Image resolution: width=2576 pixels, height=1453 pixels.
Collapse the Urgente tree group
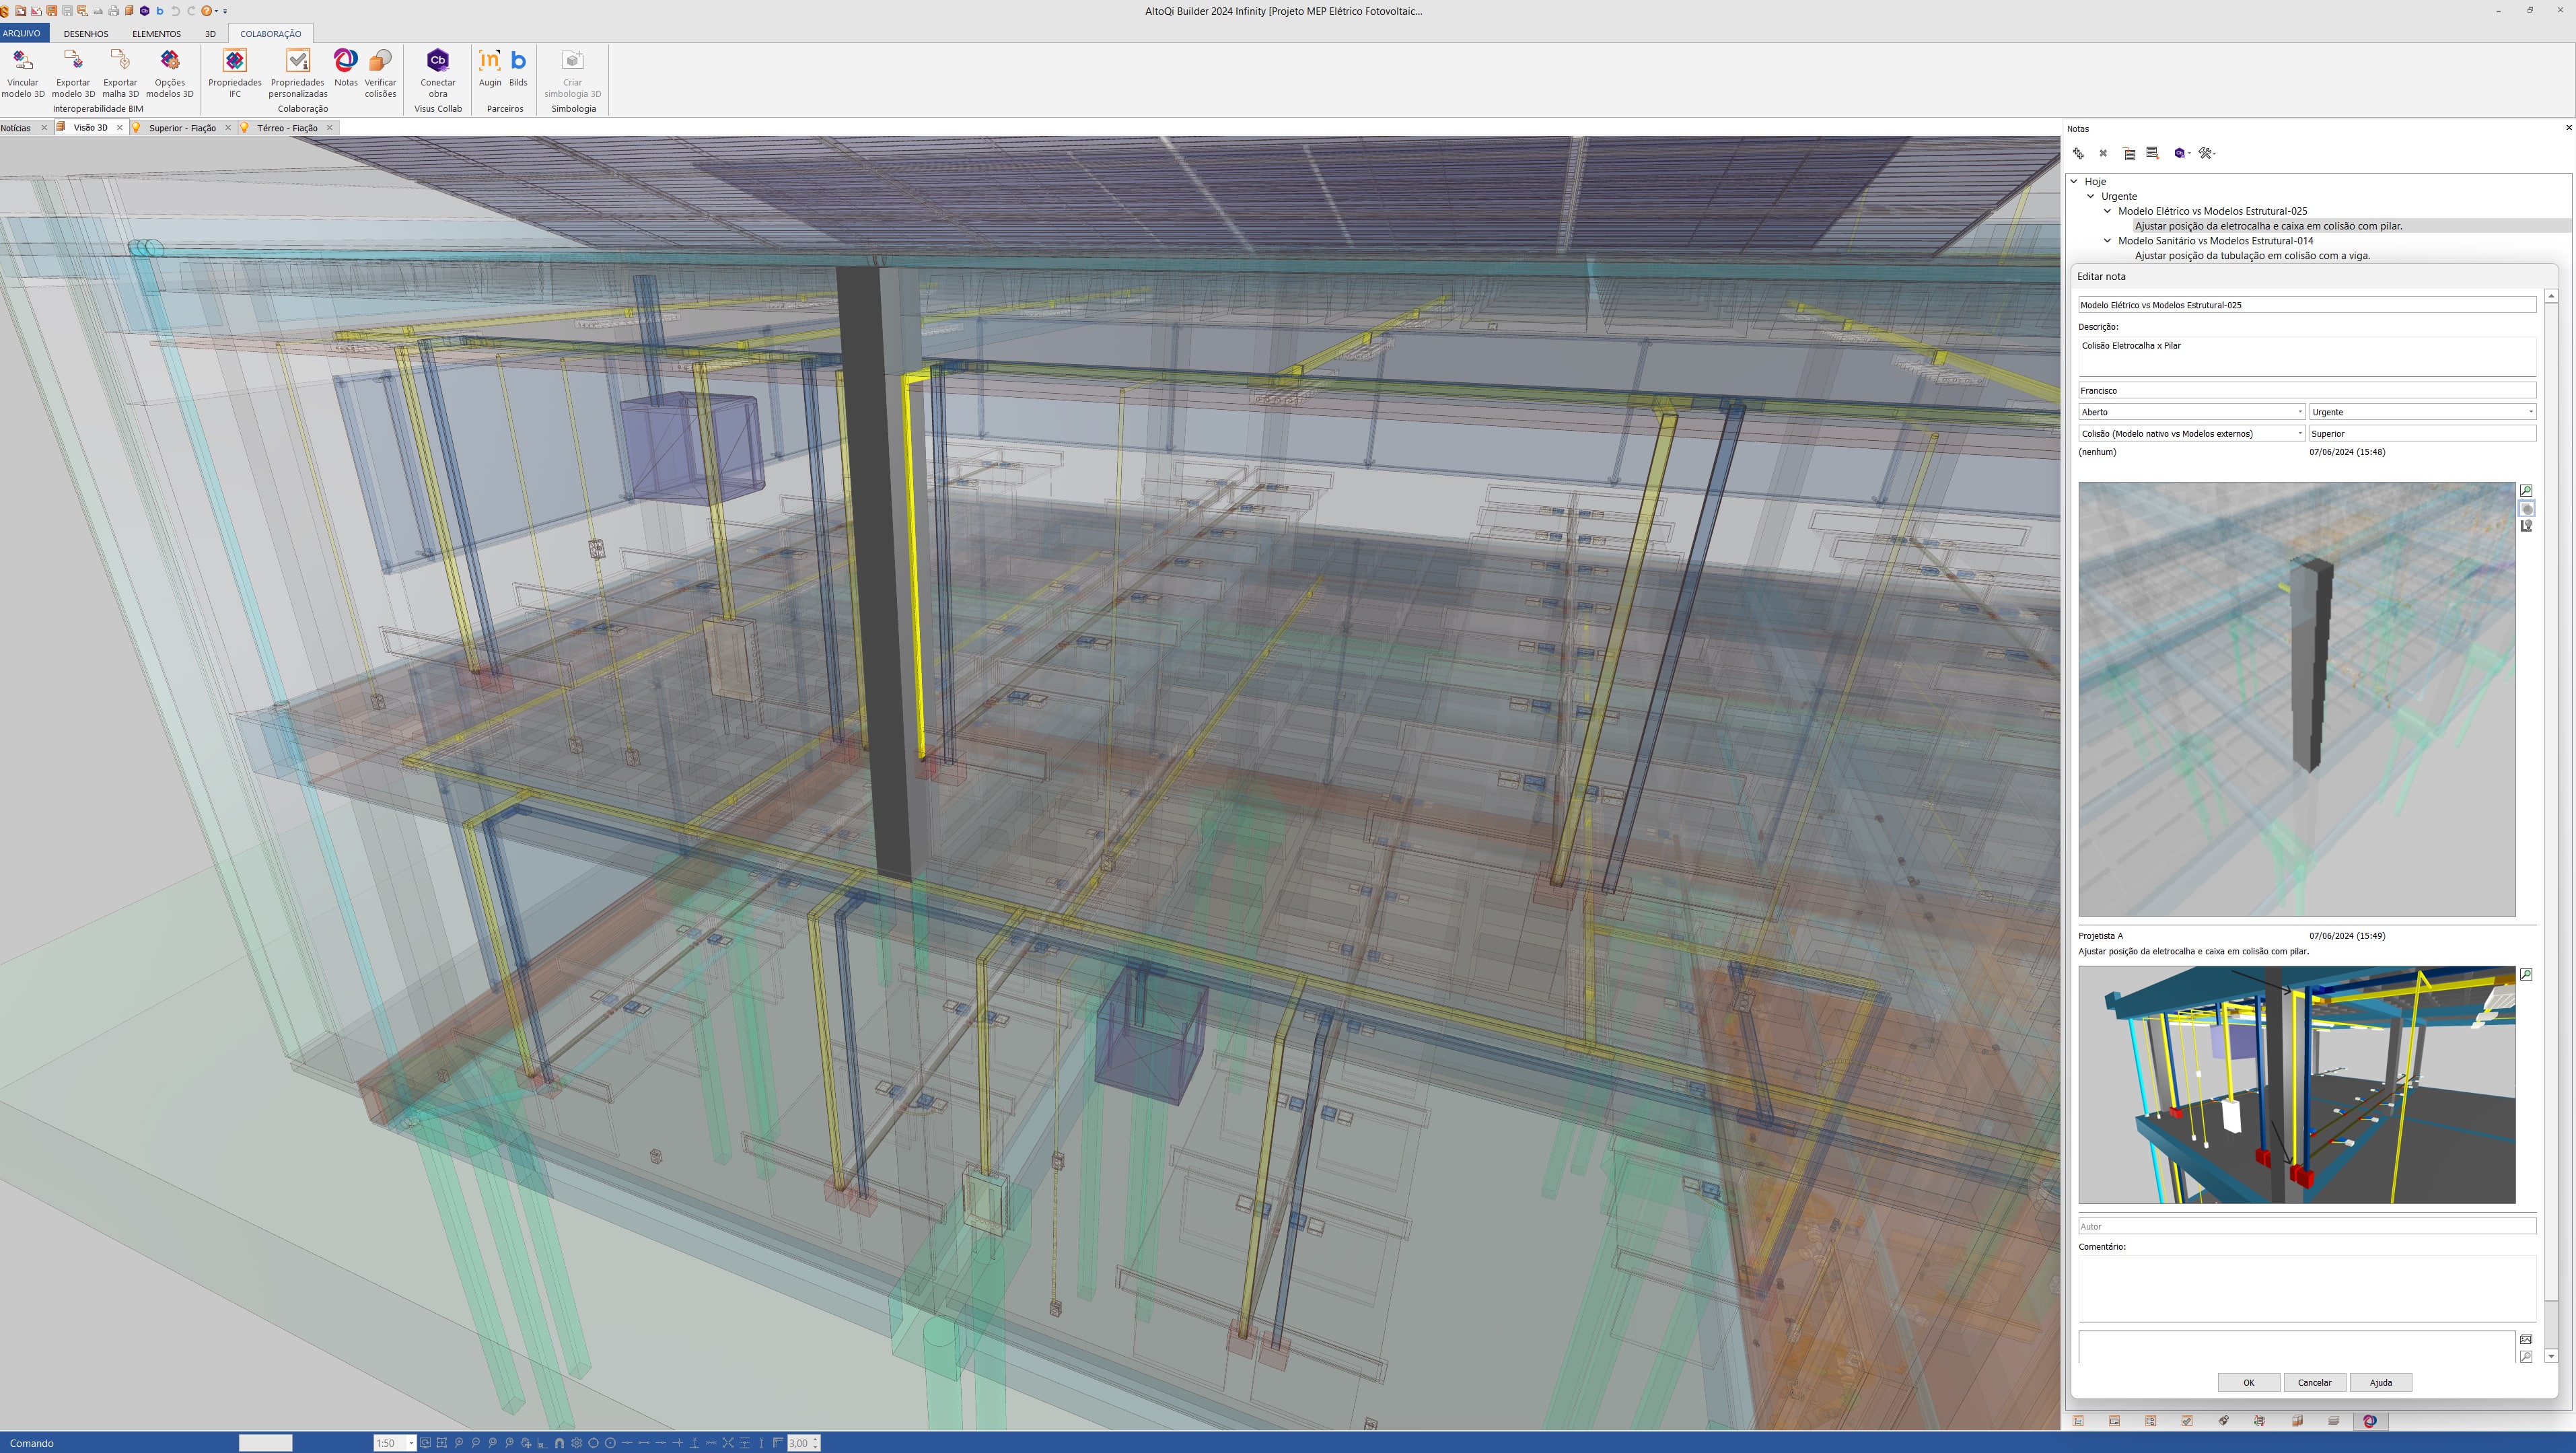(2091, 196)
